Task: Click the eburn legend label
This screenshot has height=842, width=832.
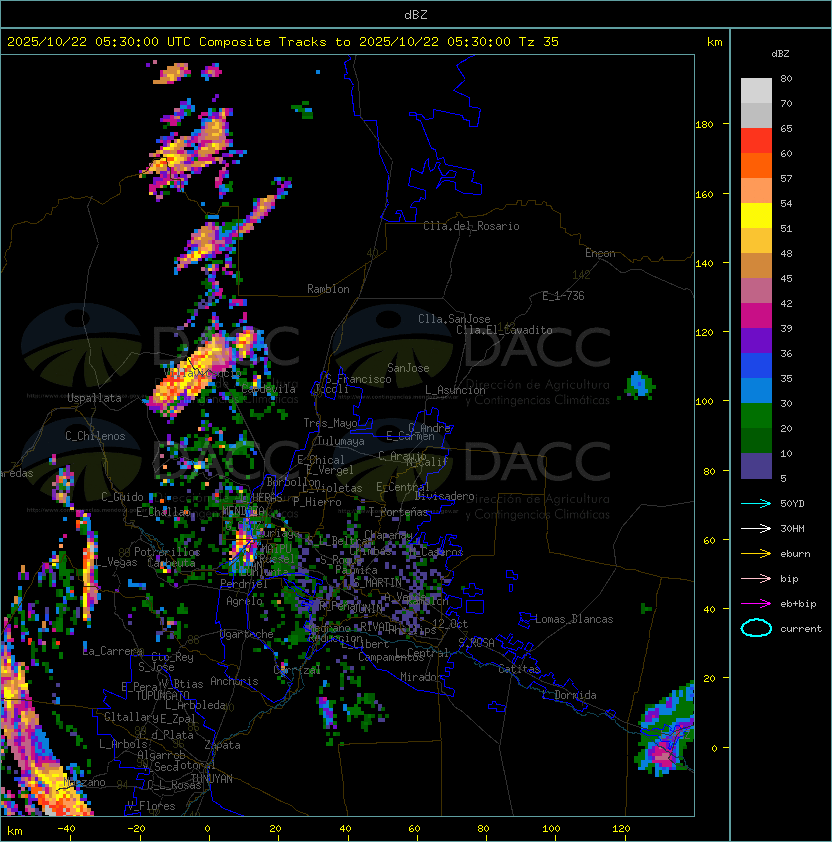Action: (795, 554)
